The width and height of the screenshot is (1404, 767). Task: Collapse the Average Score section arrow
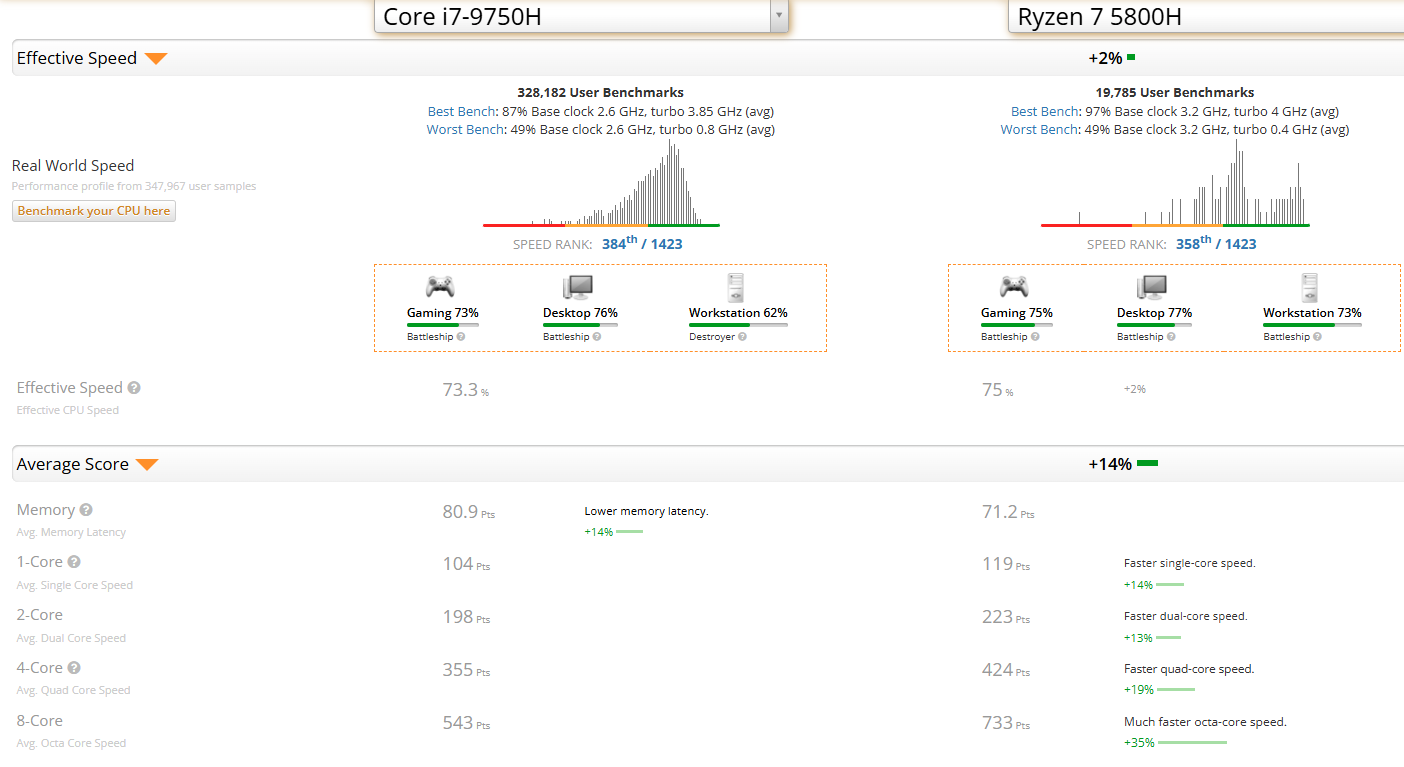pos(147,465)
